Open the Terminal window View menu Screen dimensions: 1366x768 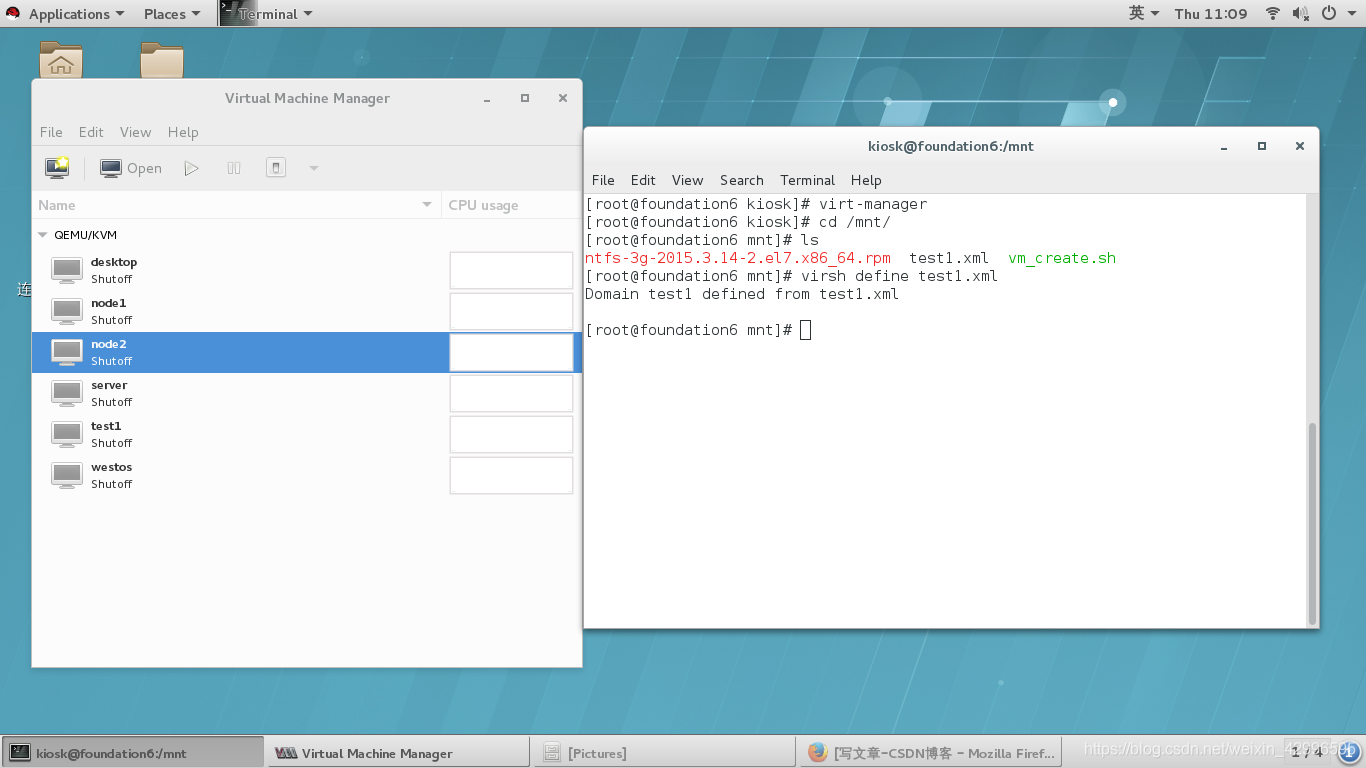click(x=687, y=180)
